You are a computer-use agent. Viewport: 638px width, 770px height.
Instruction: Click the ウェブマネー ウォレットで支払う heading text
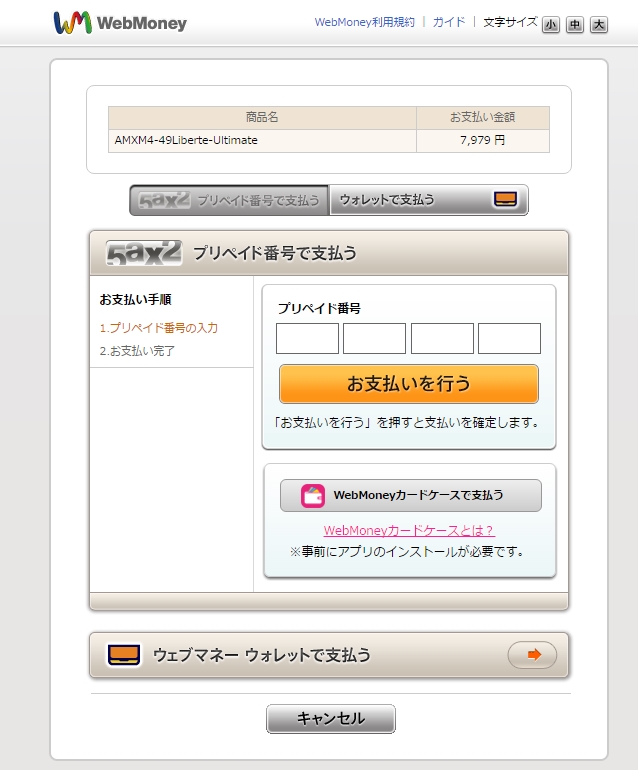point(262,655)
